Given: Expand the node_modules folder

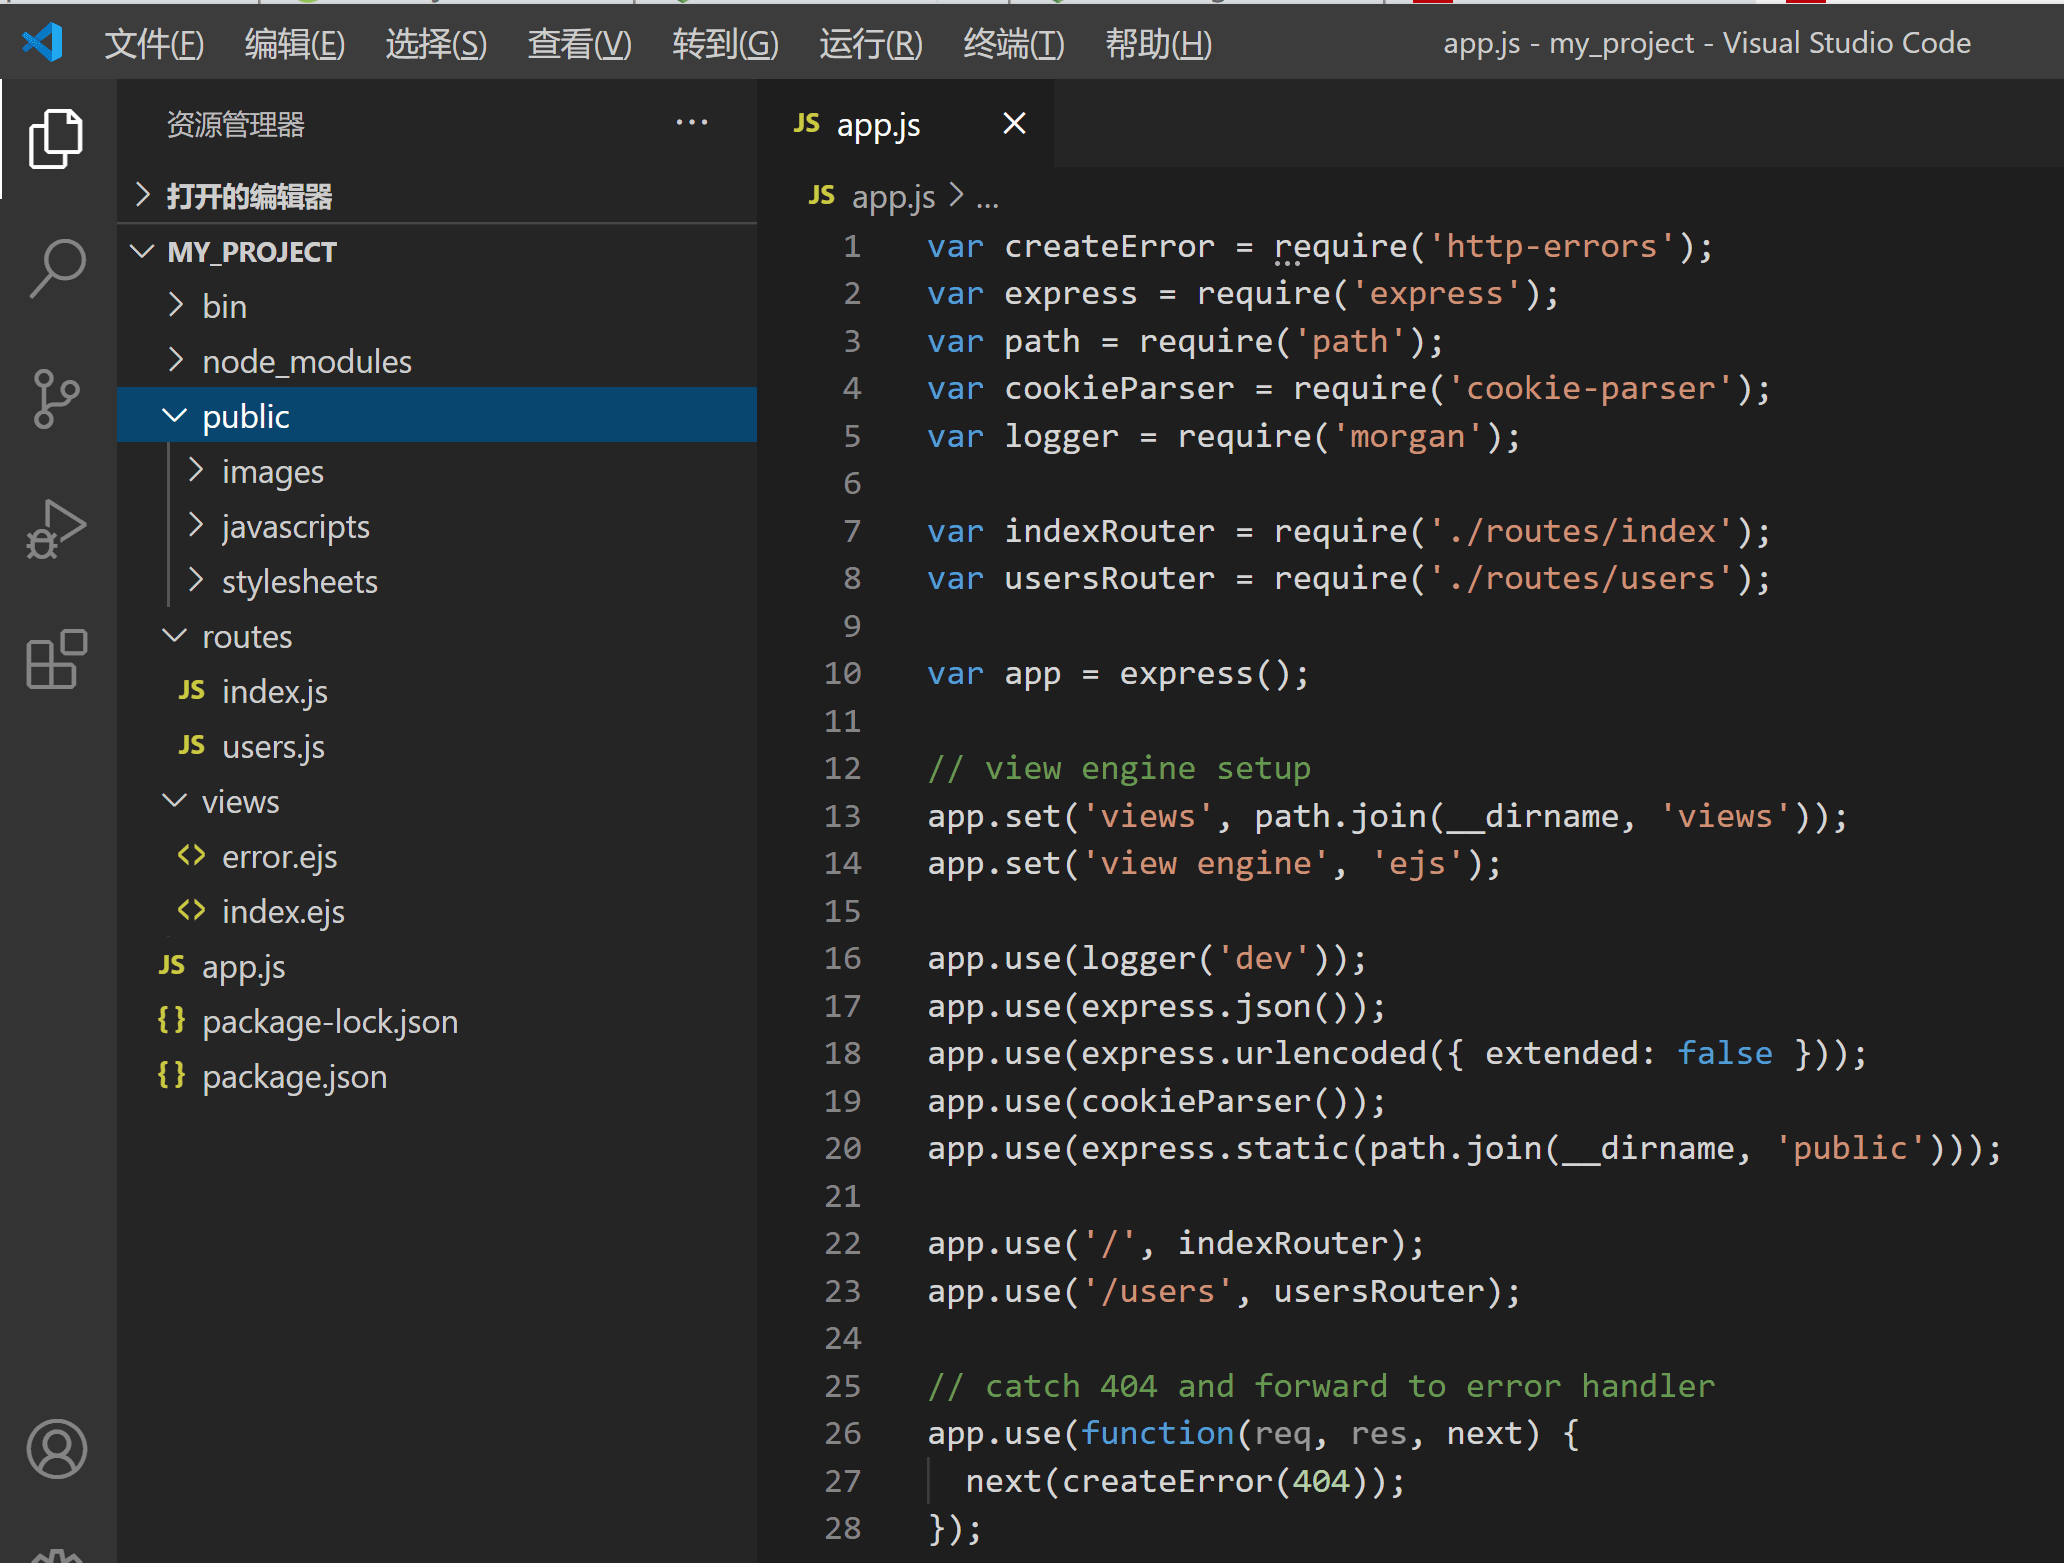Looking at the screenshot, I should tap(306, 361).
